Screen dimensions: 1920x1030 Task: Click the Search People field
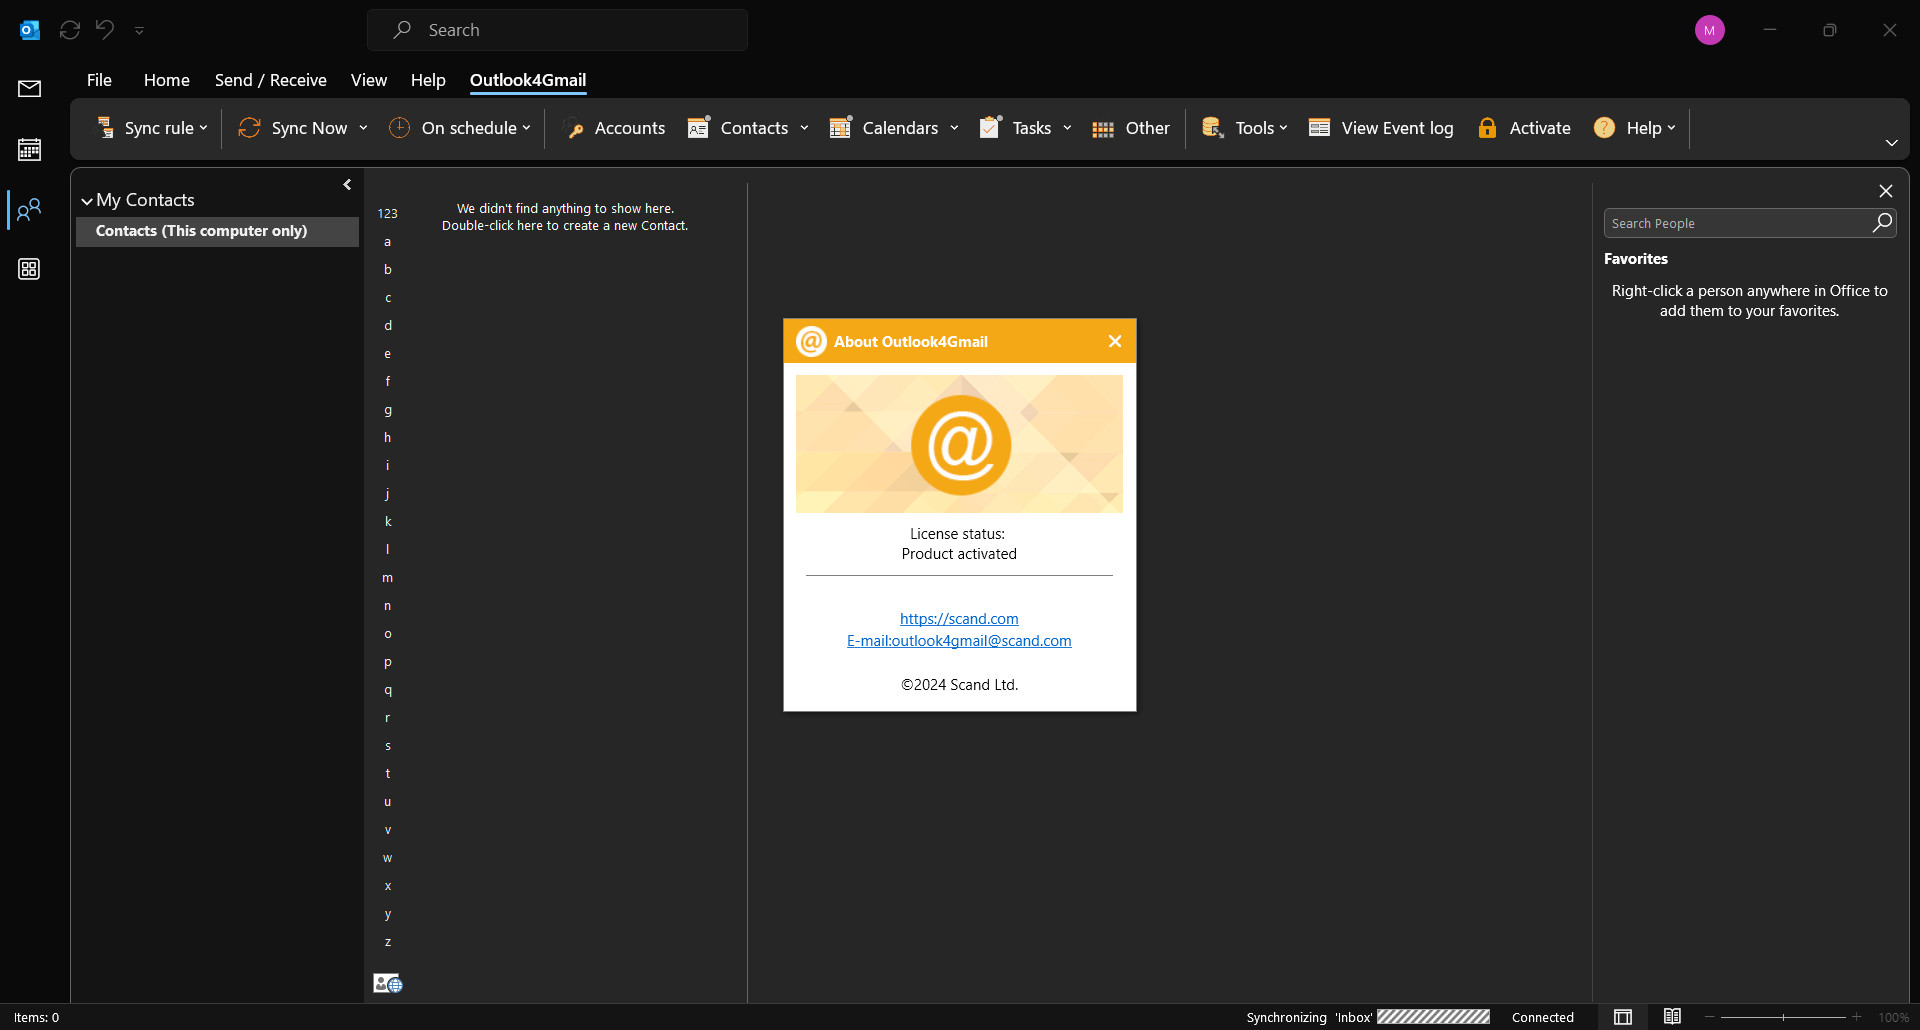tap(1738, 223)
